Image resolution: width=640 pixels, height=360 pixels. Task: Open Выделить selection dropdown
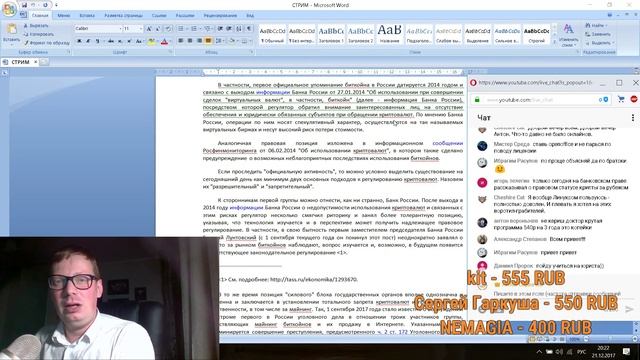[x=600, y=43]
